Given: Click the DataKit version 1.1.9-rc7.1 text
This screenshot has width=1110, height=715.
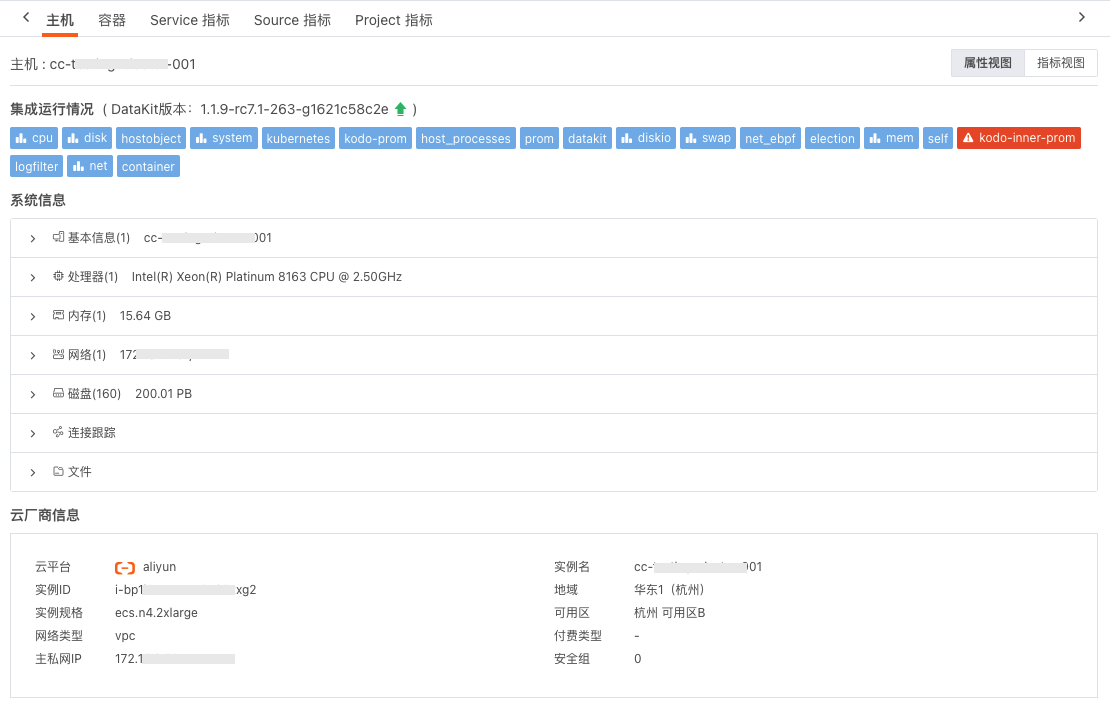Looking at the screenshot, I should tap(294, 109).
